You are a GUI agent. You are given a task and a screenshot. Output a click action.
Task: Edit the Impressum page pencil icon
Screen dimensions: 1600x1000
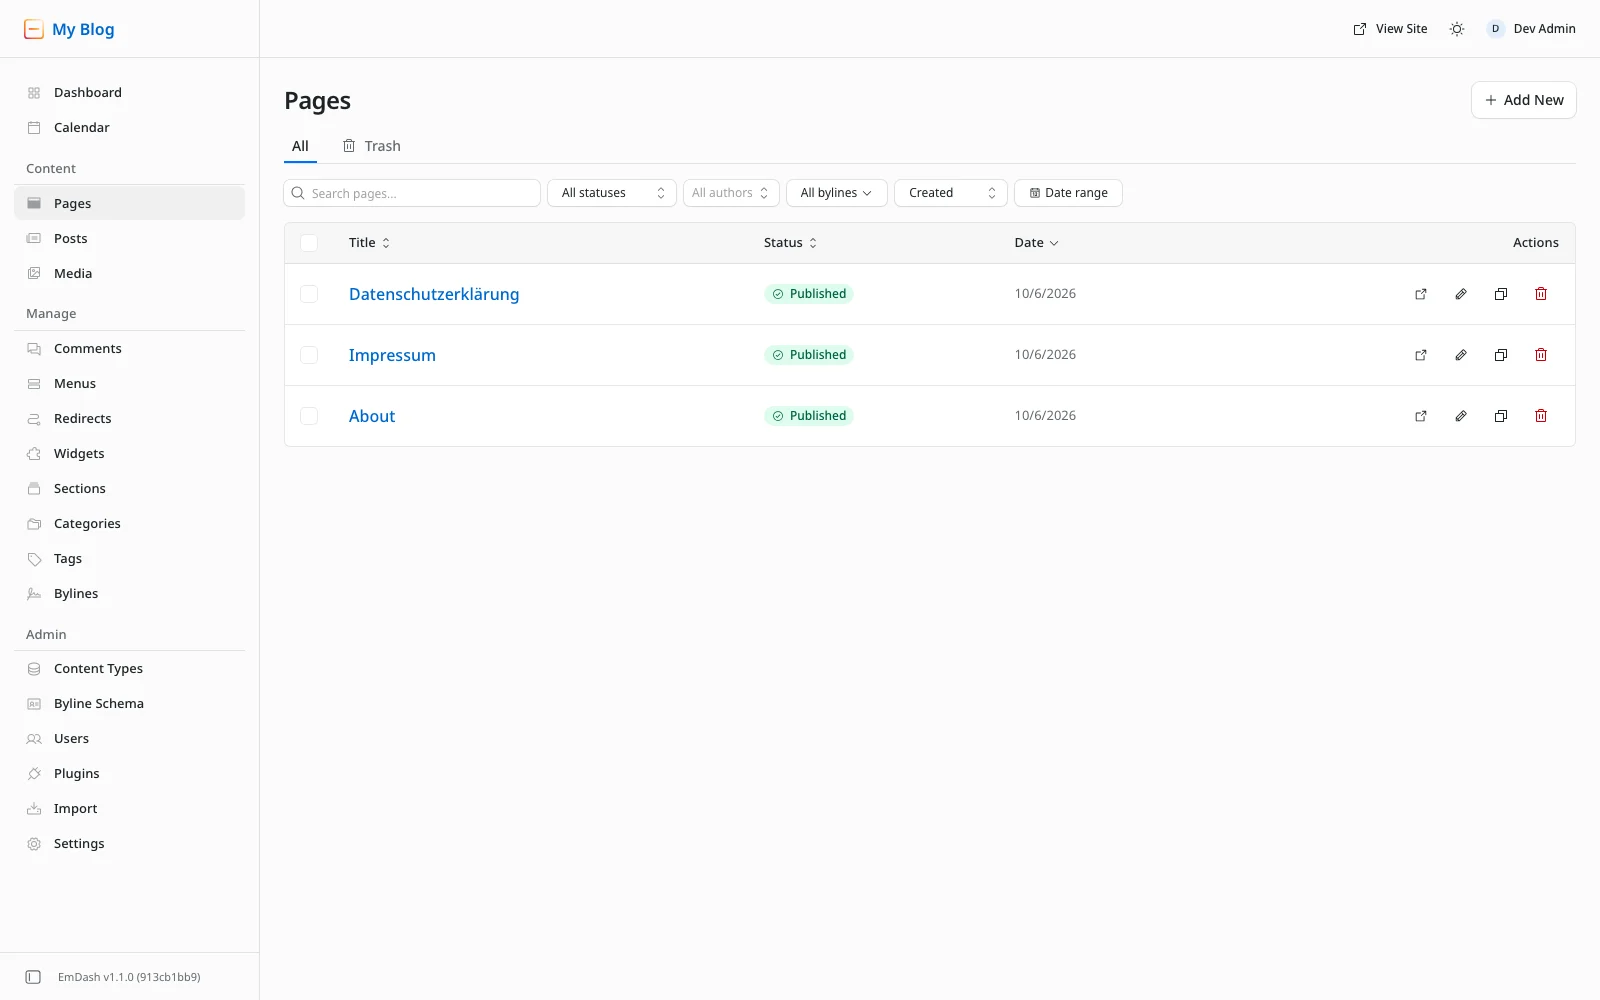pos(1461,355)
